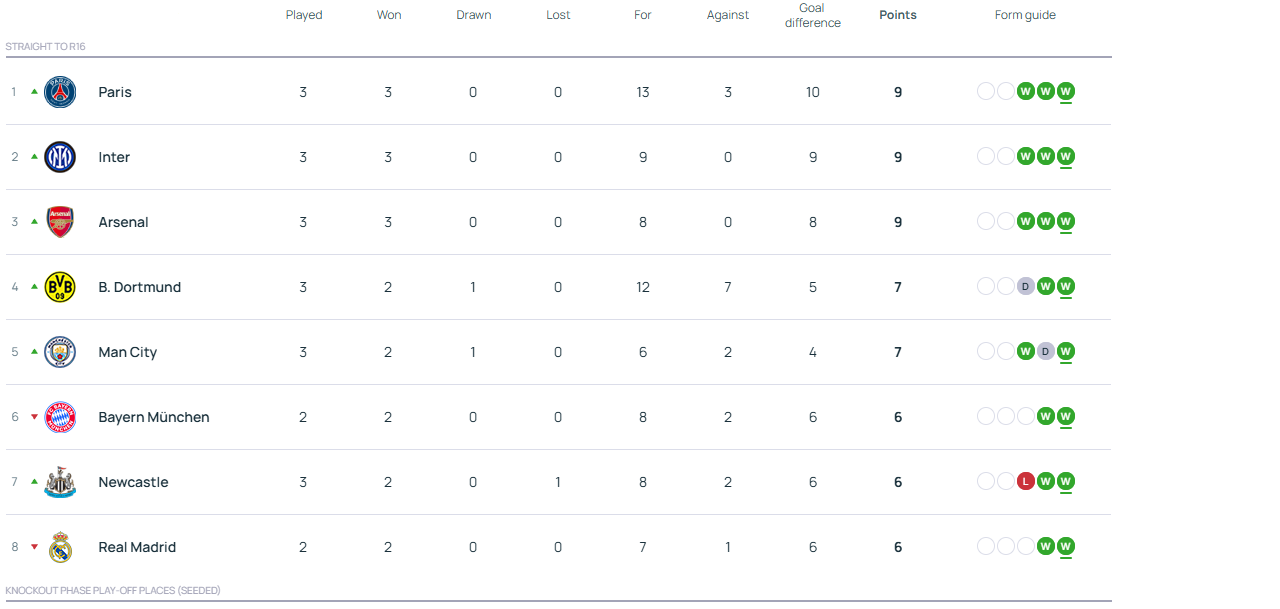Select the Real Madrid crest
The image size is (1280, 609).
pyautogui.click(x=60, y=547)
